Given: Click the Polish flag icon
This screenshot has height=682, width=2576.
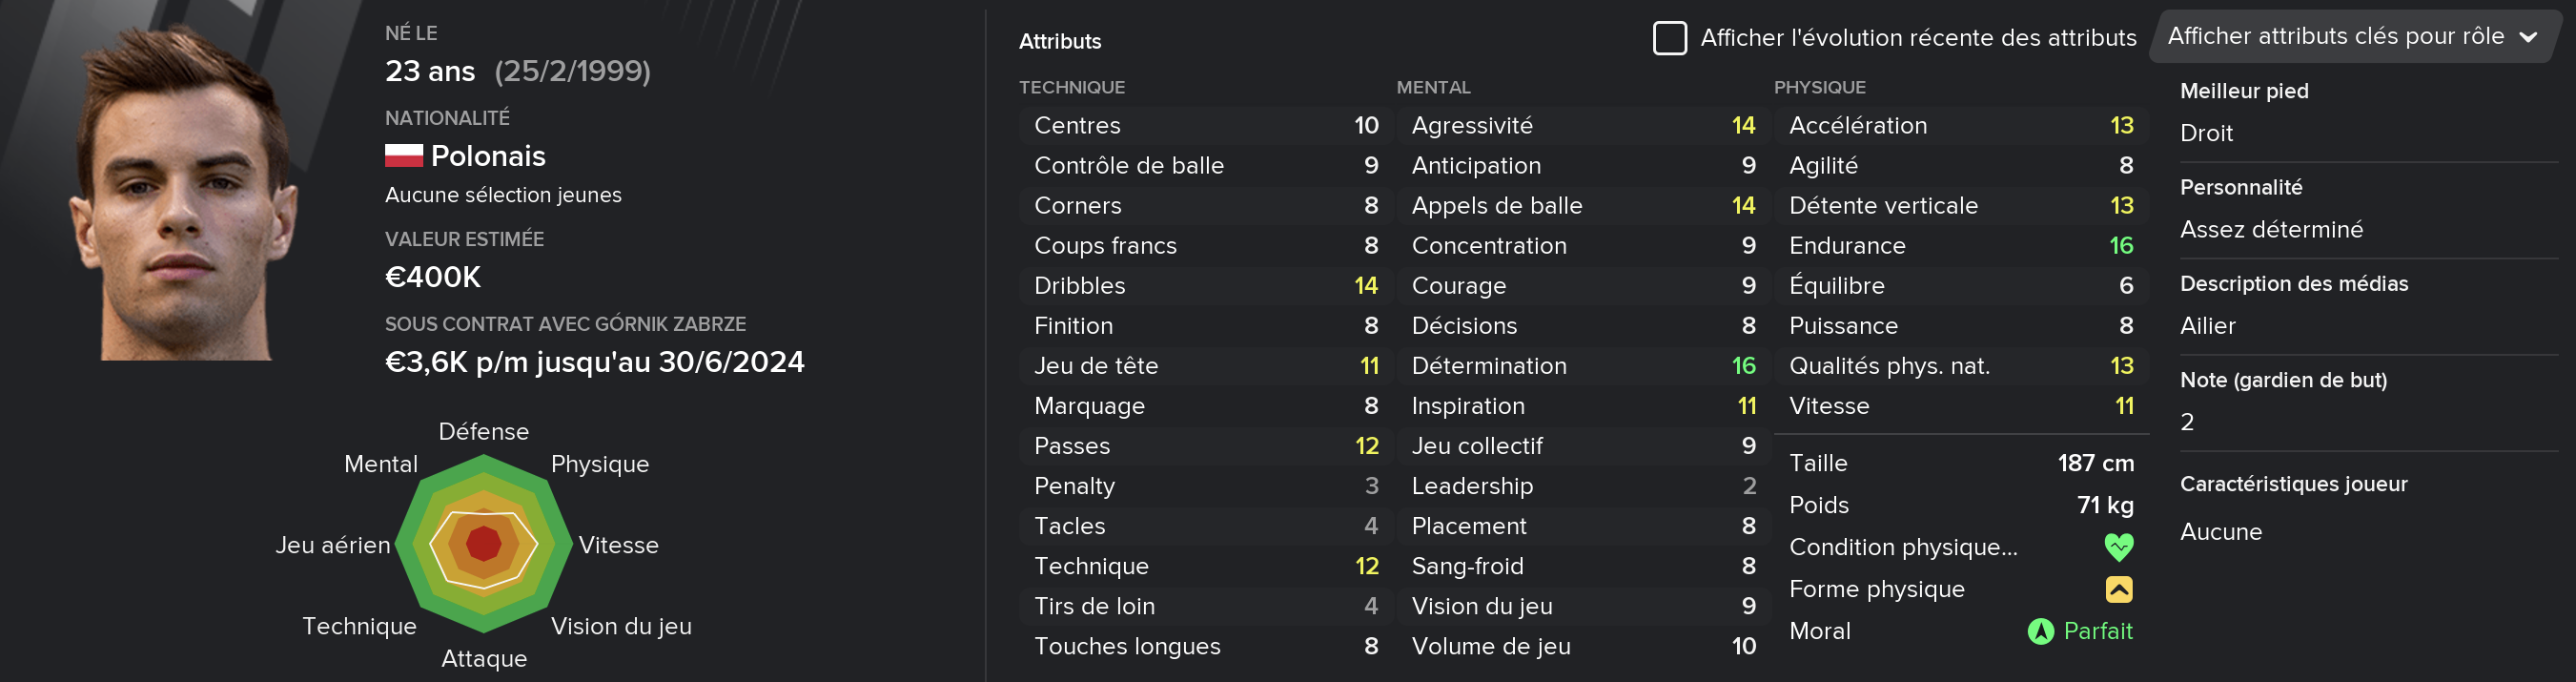Looking at the screenshot, I should click(404, 156).
